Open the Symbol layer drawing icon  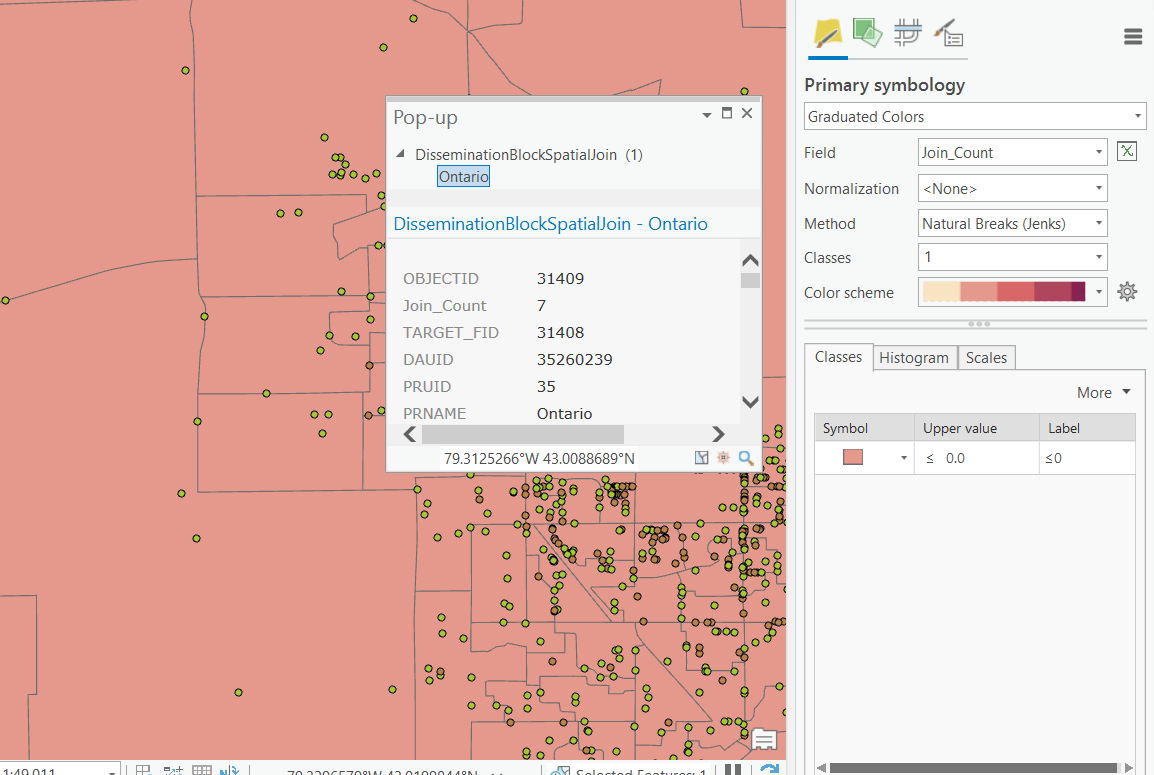907,34
